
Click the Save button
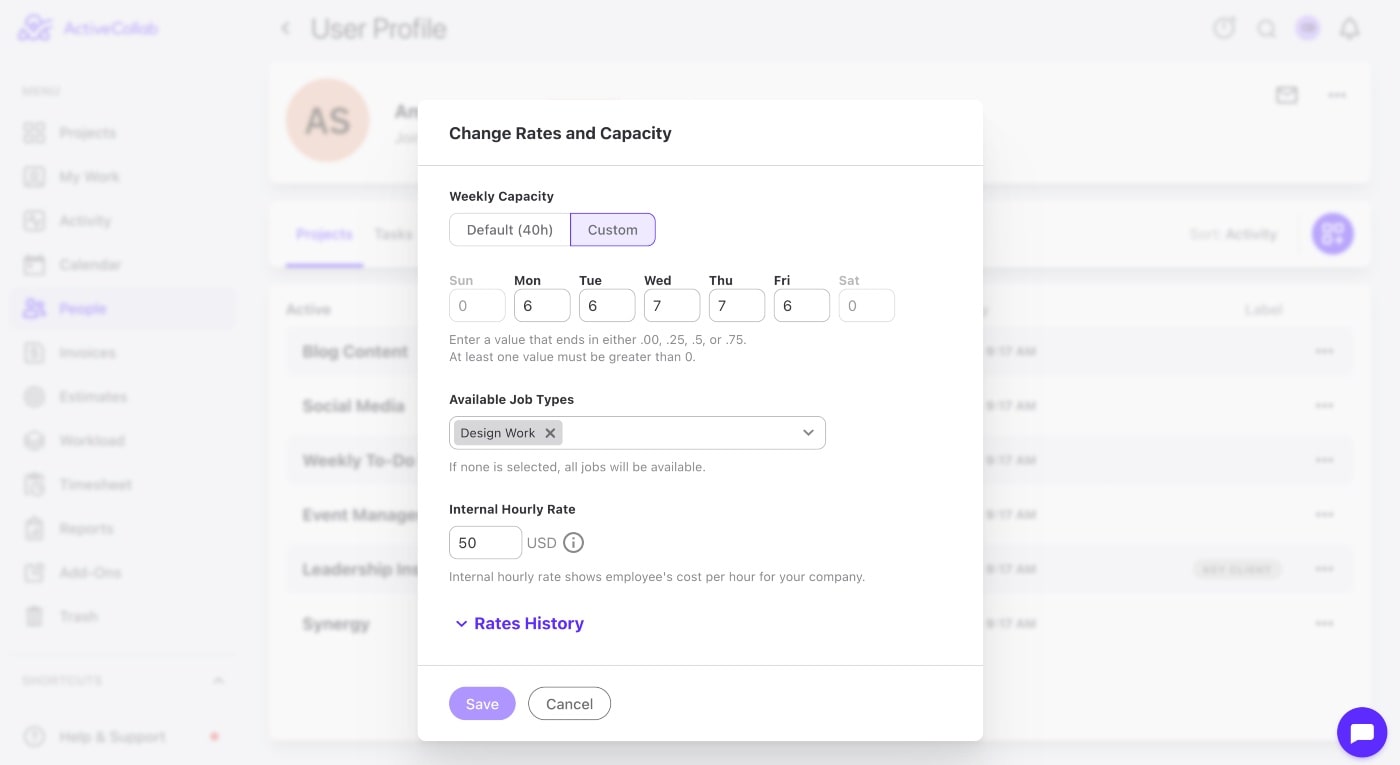(x=482, y=704)
